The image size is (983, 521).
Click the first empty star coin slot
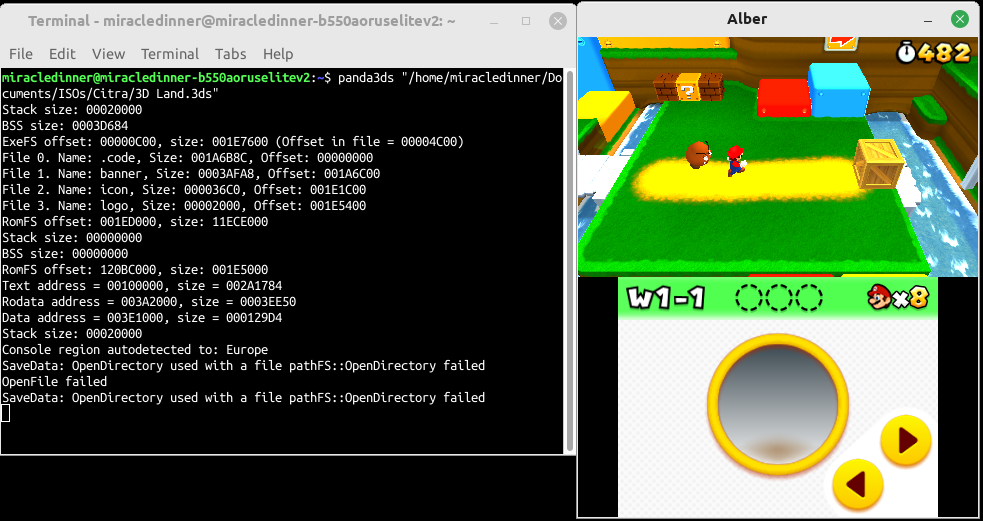point(747,297)
